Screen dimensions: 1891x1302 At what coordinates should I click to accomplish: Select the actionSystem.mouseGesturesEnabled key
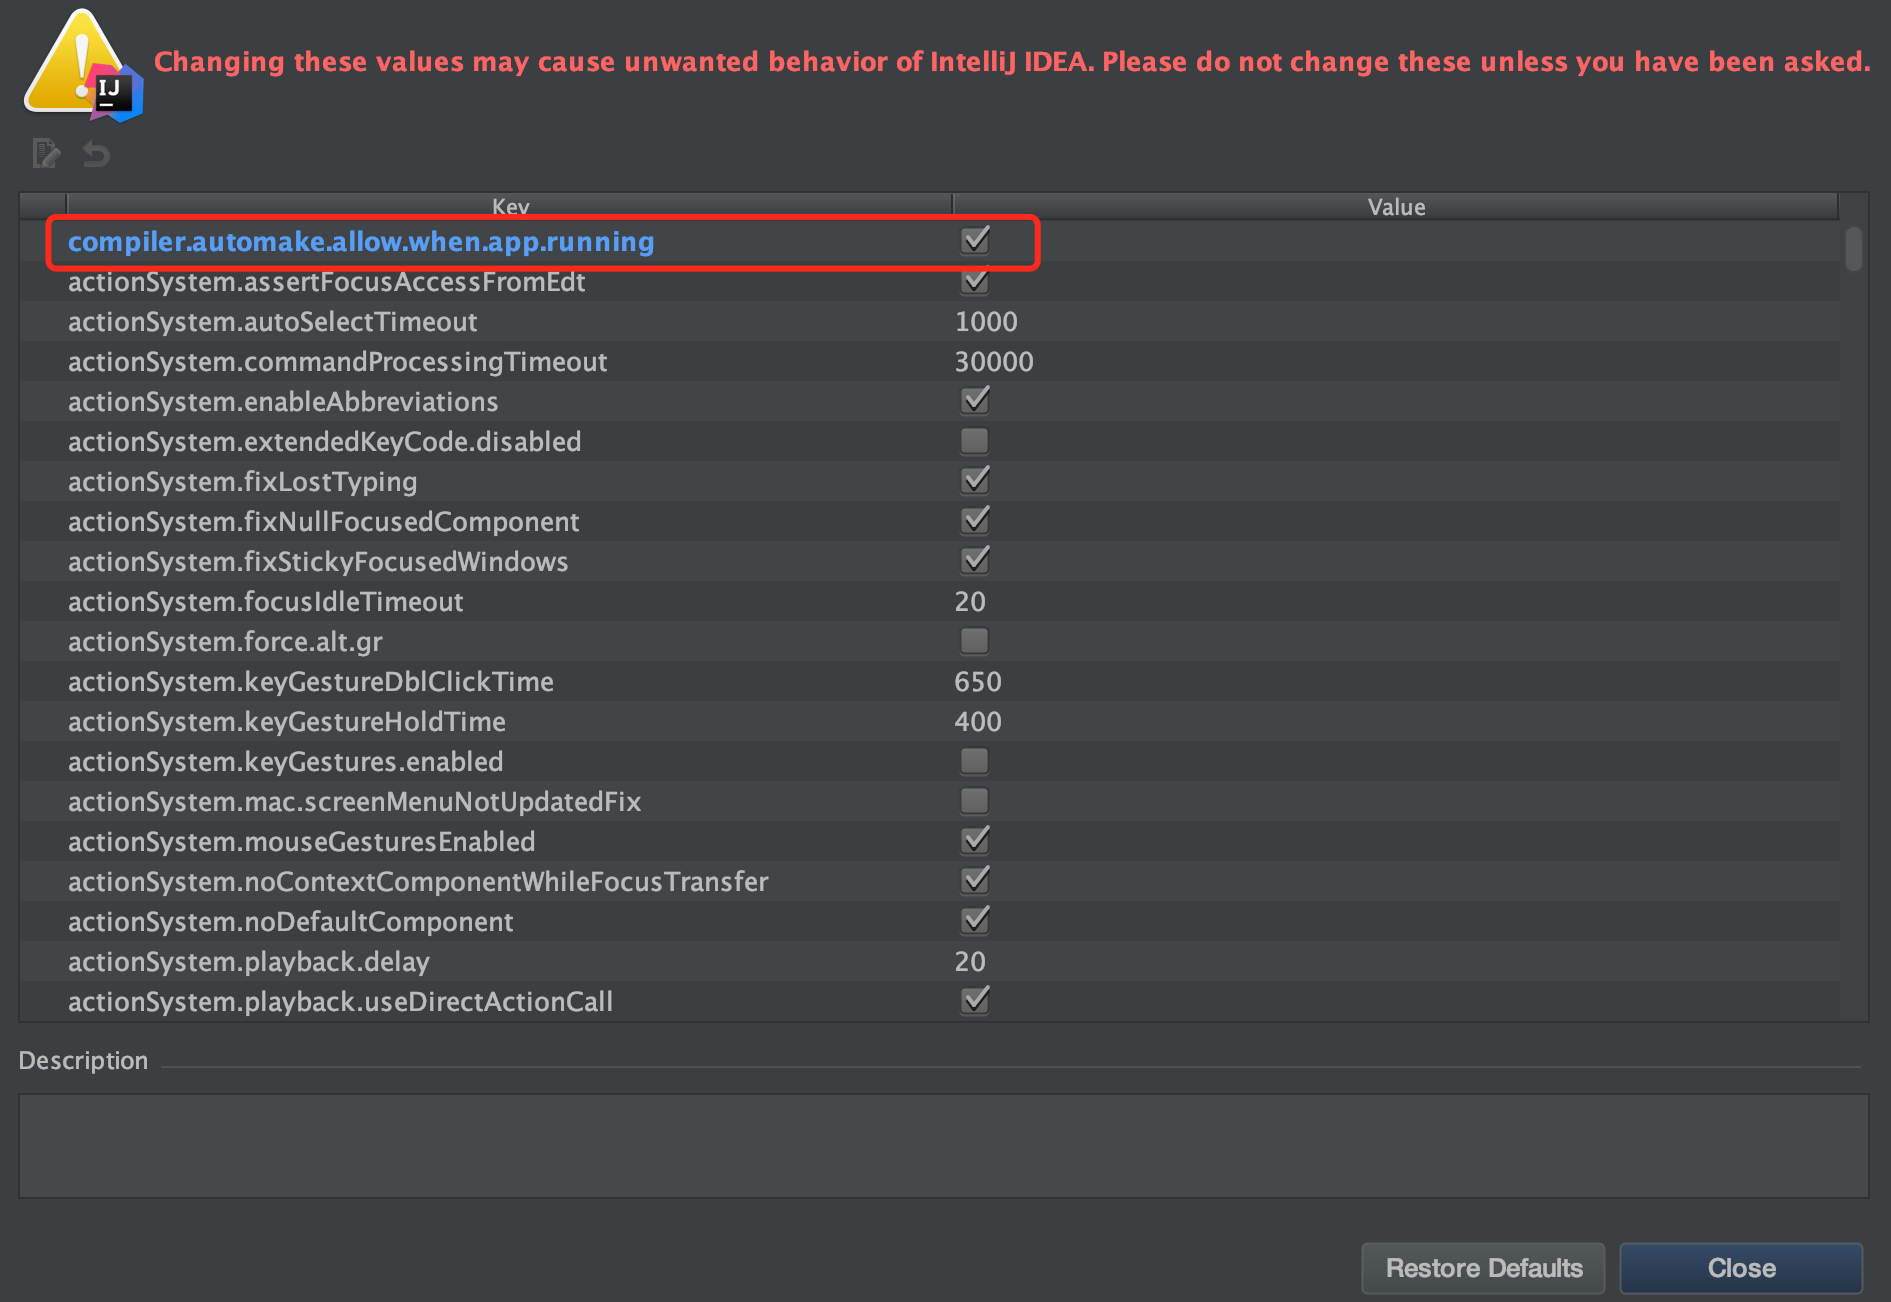(x=301, y=842)
